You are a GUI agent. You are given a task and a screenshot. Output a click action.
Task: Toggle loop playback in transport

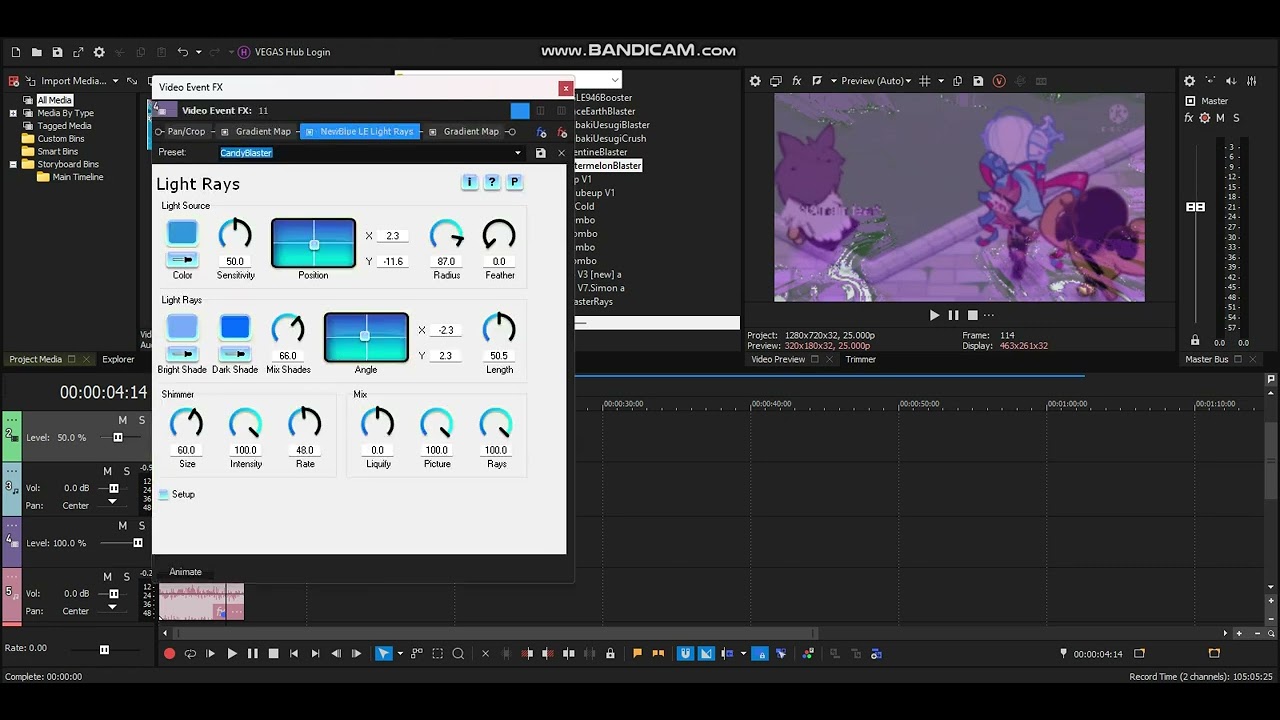190,654
